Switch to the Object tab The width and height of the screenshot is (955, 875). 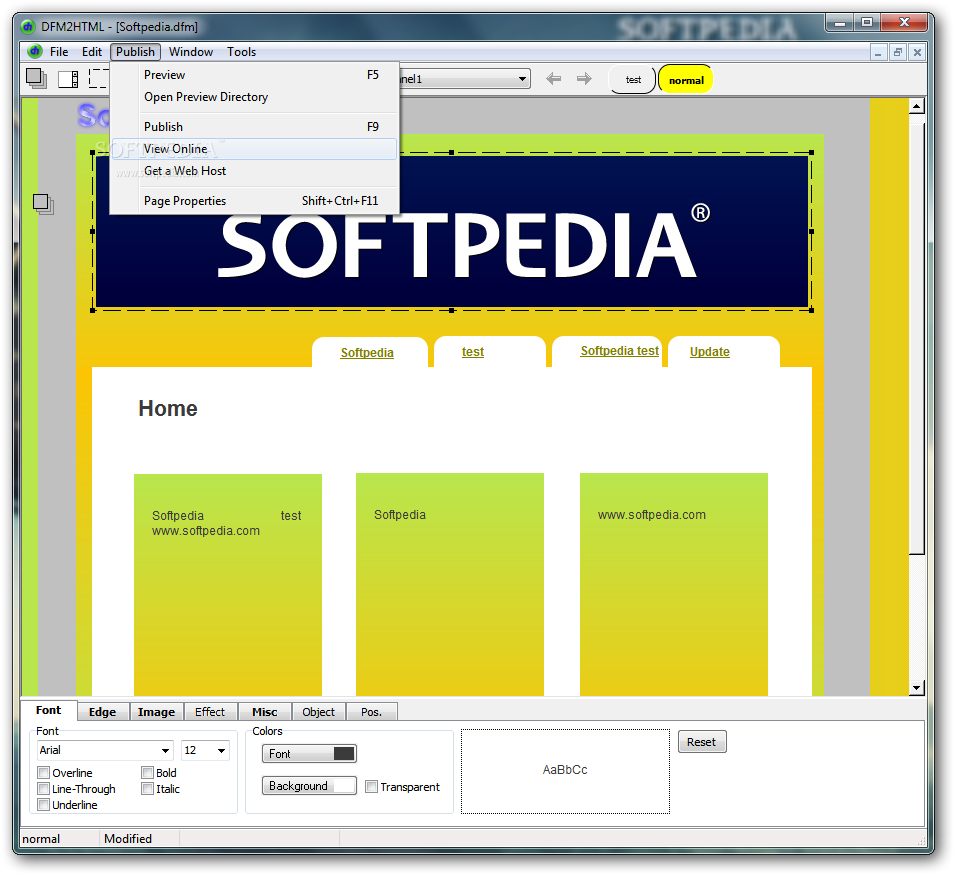click(319, 712)
